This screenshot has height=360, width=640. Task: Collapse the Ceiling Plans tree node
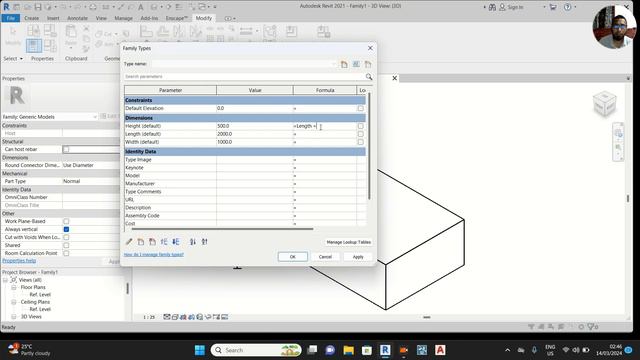point(13,302)
